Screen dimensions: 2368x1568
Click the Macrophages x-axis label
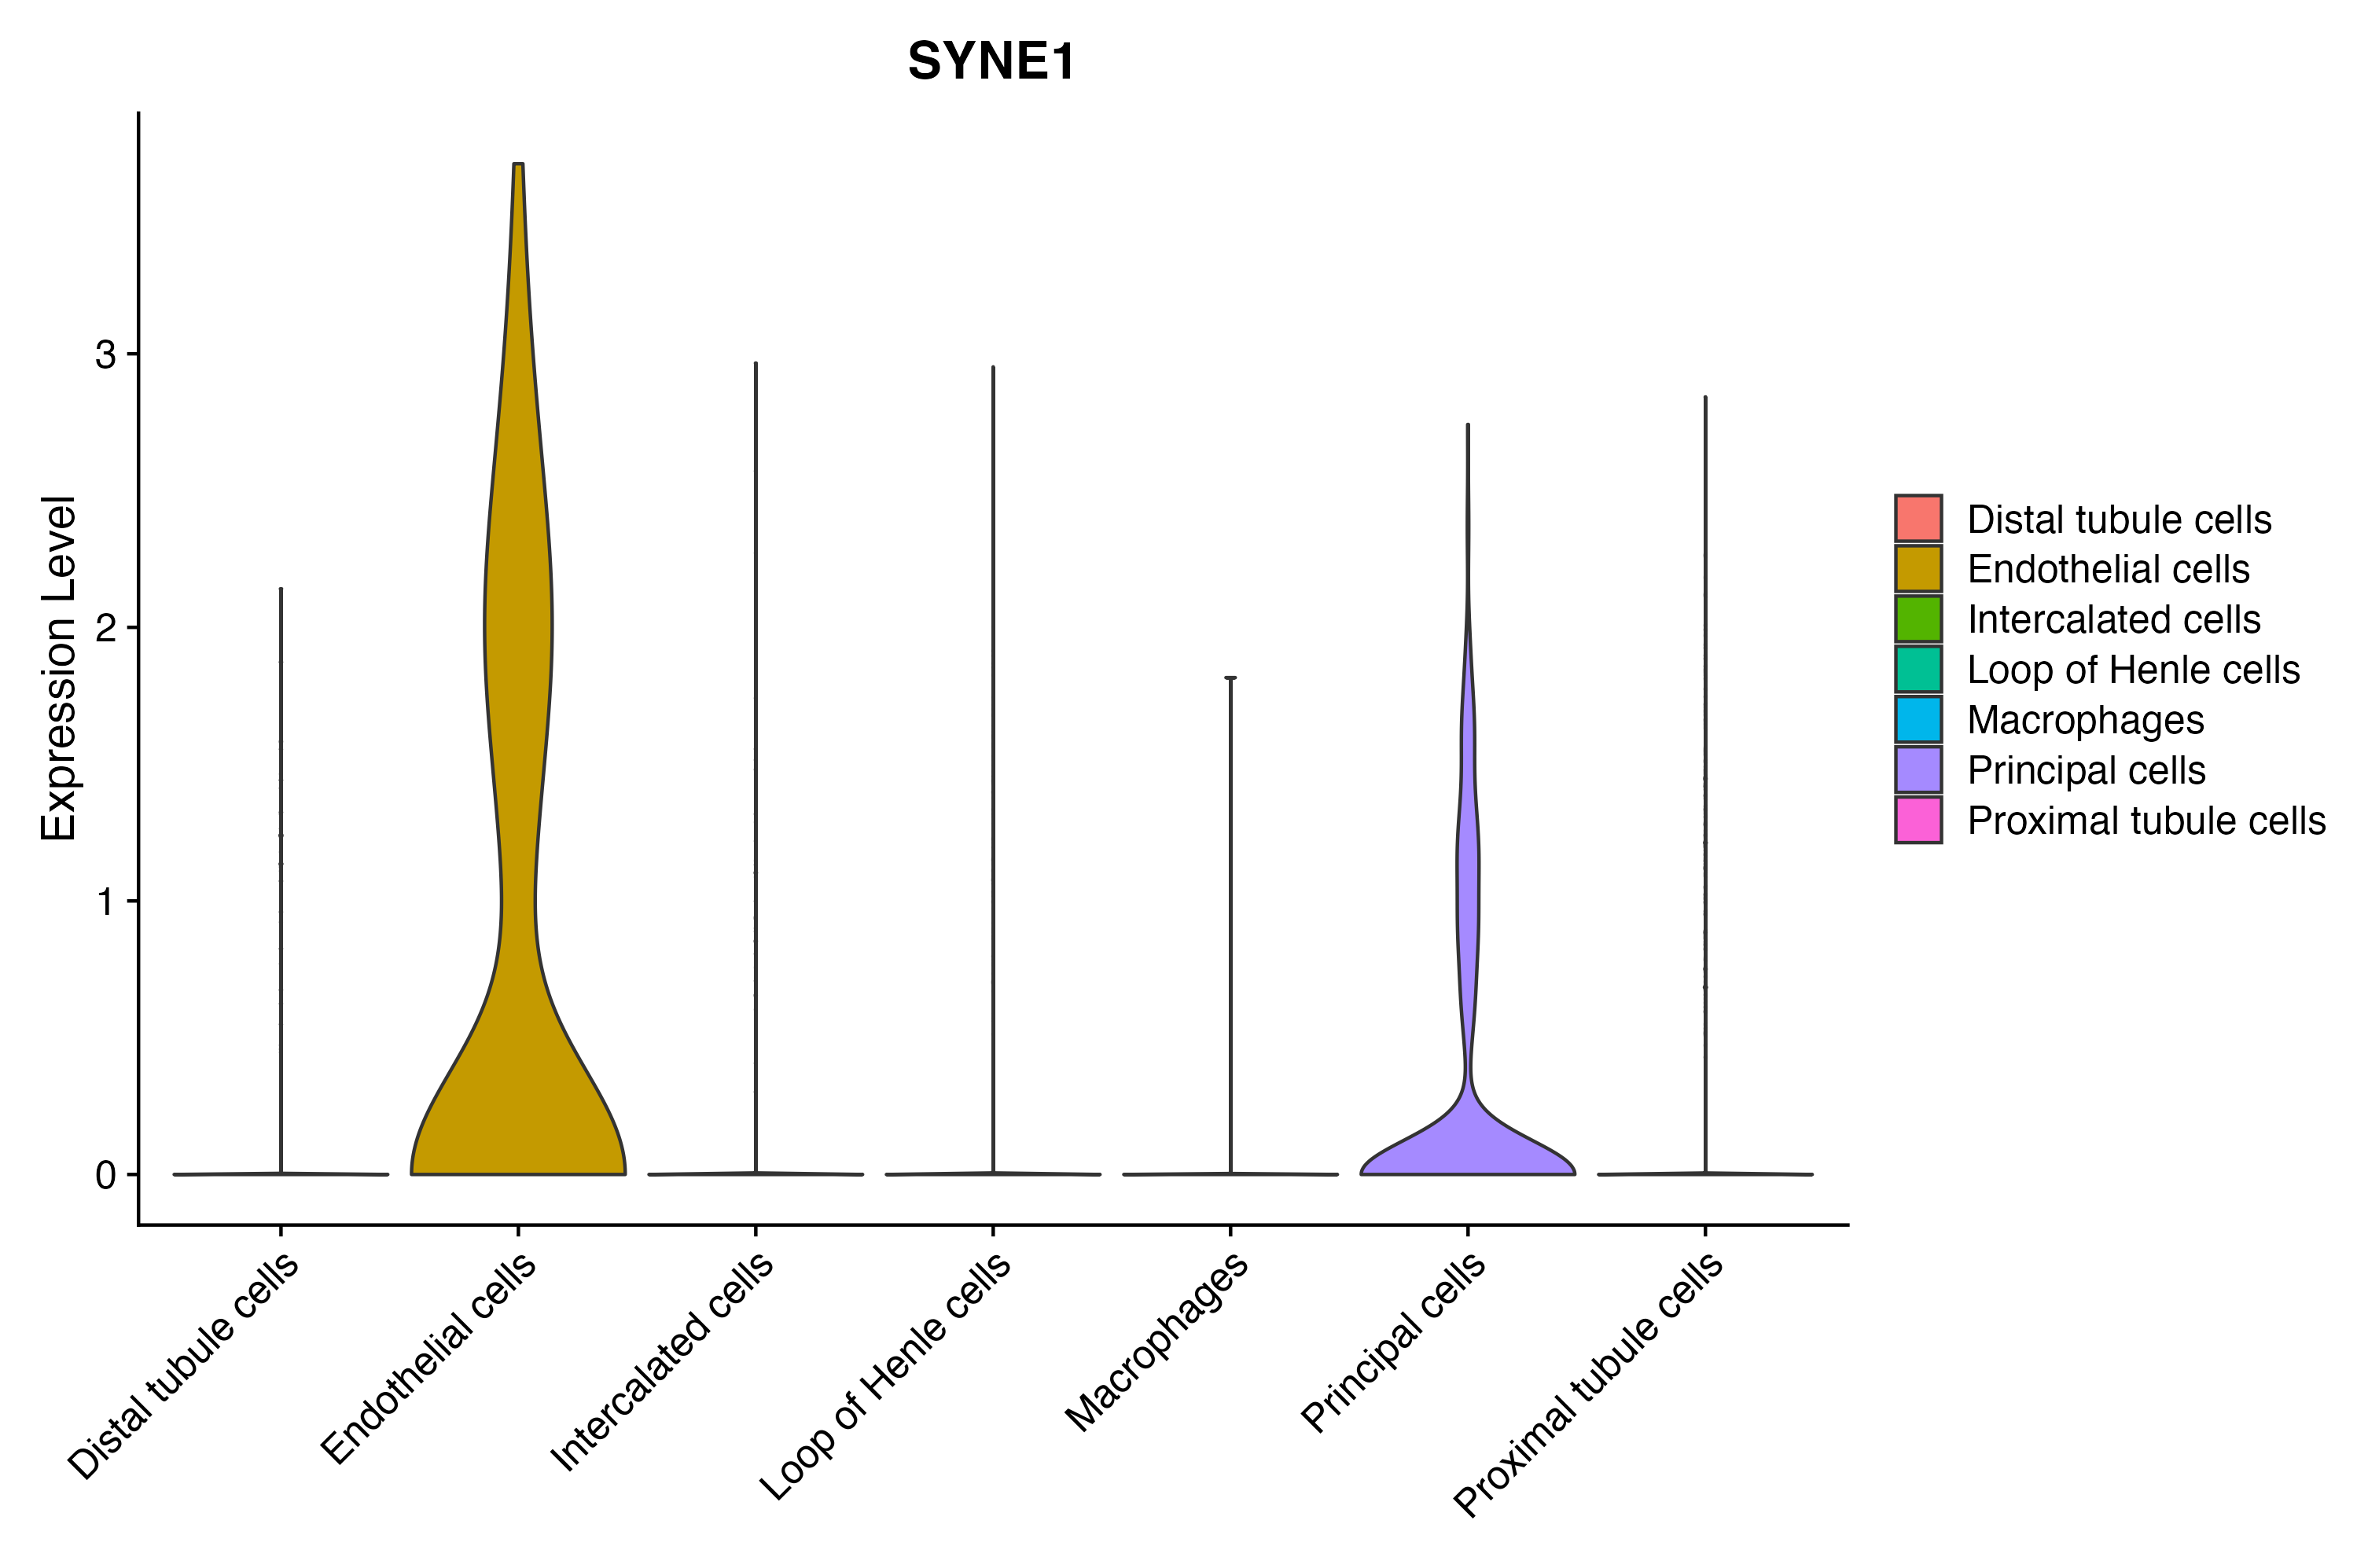click(1156, 1342)
